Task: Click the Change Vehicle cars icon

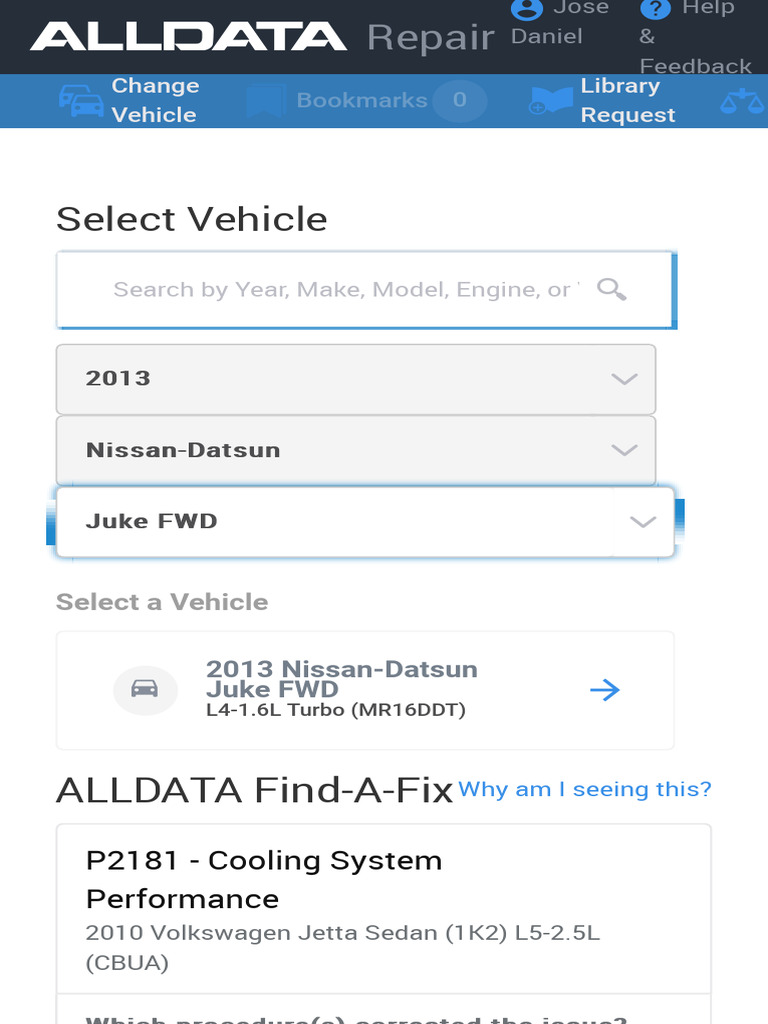Action: pos(81,100)
